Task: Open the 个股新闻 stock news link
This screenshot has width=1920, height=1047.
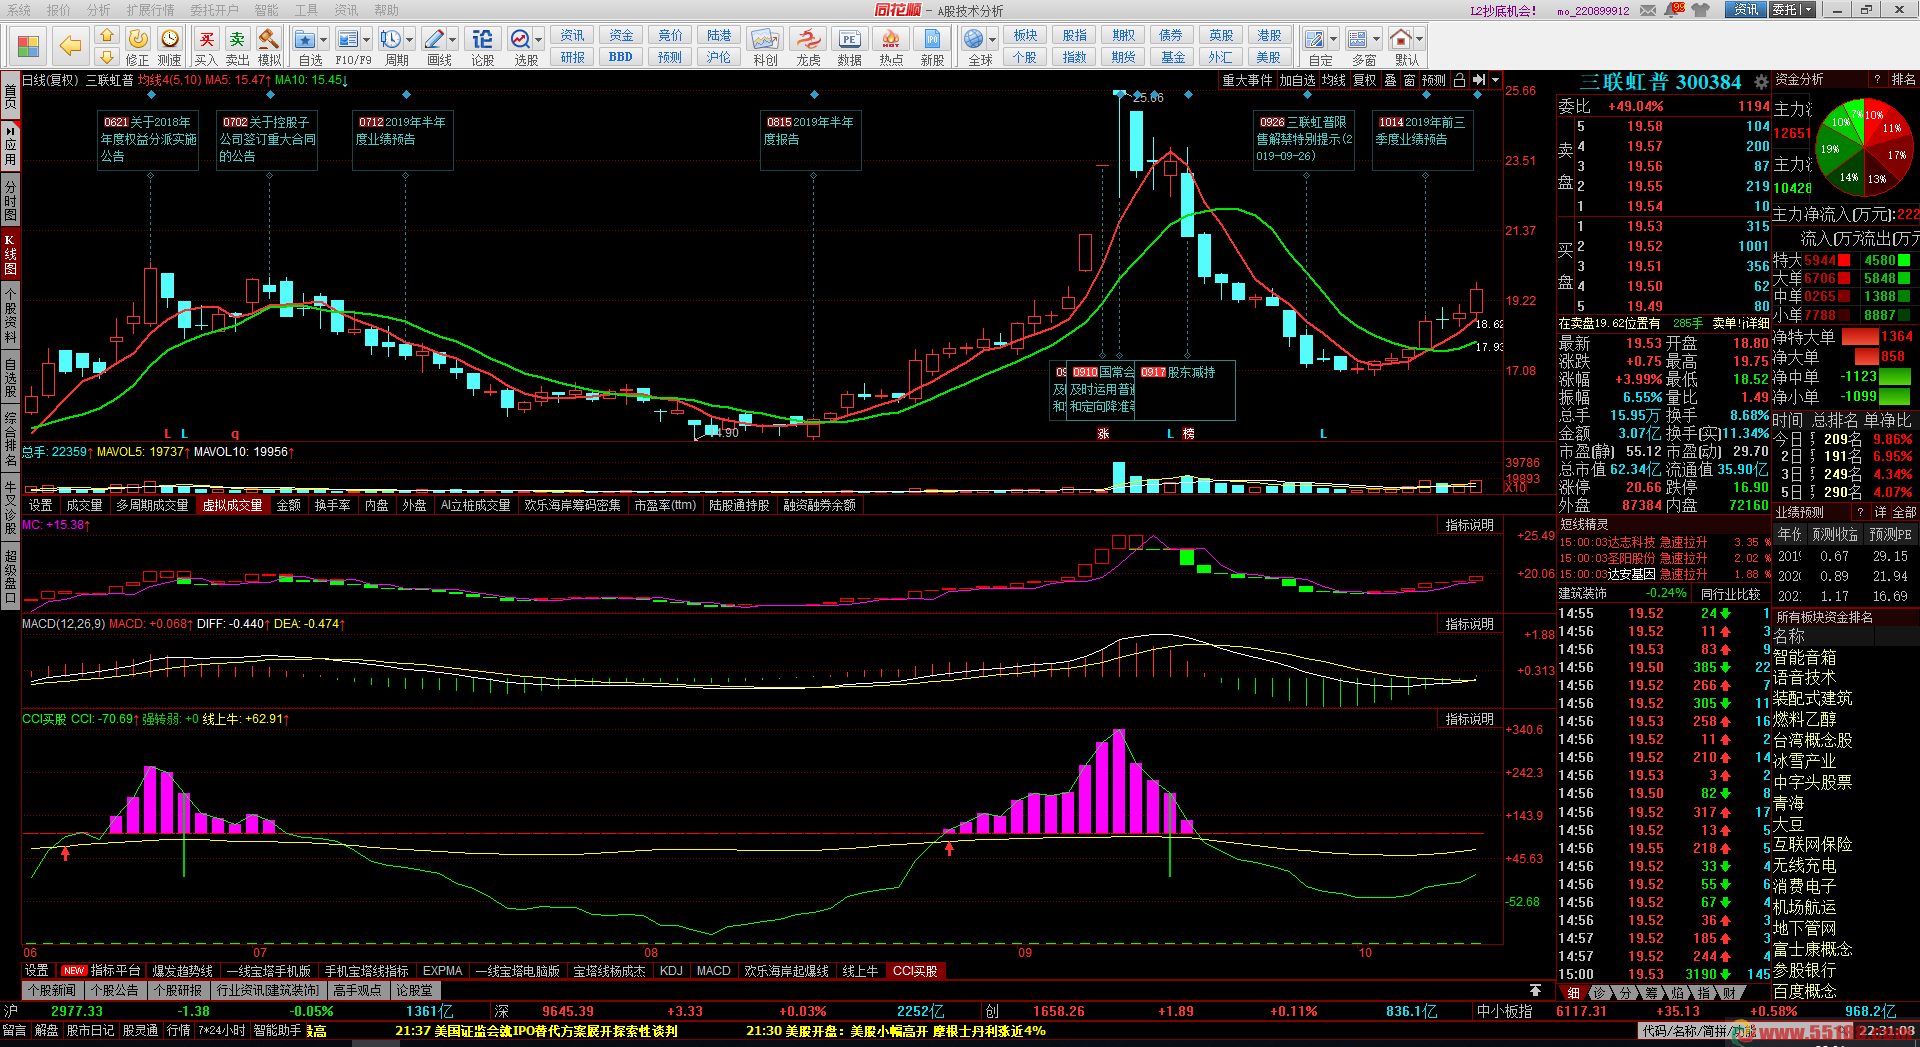Action: coord(51,990)
